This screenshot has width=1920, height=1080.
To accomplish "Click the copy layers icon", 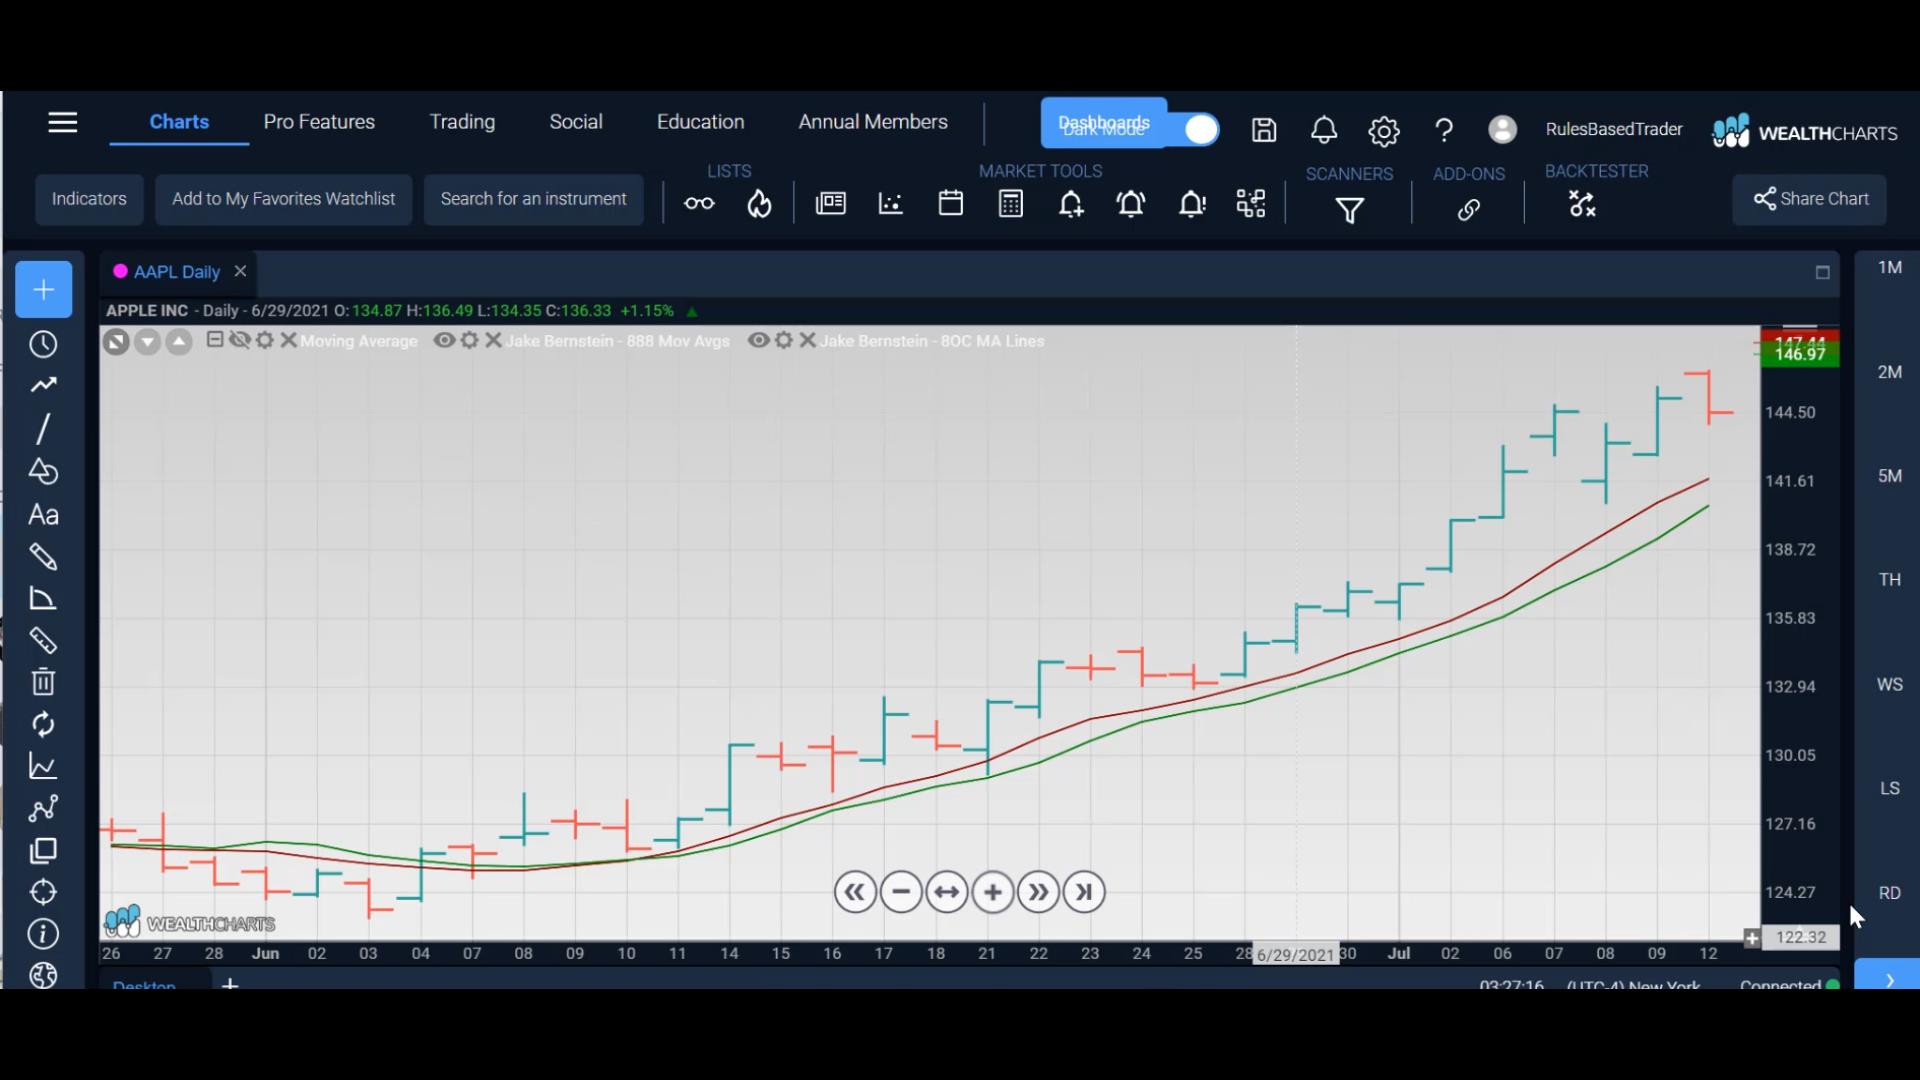I will (x=43, y=851).
